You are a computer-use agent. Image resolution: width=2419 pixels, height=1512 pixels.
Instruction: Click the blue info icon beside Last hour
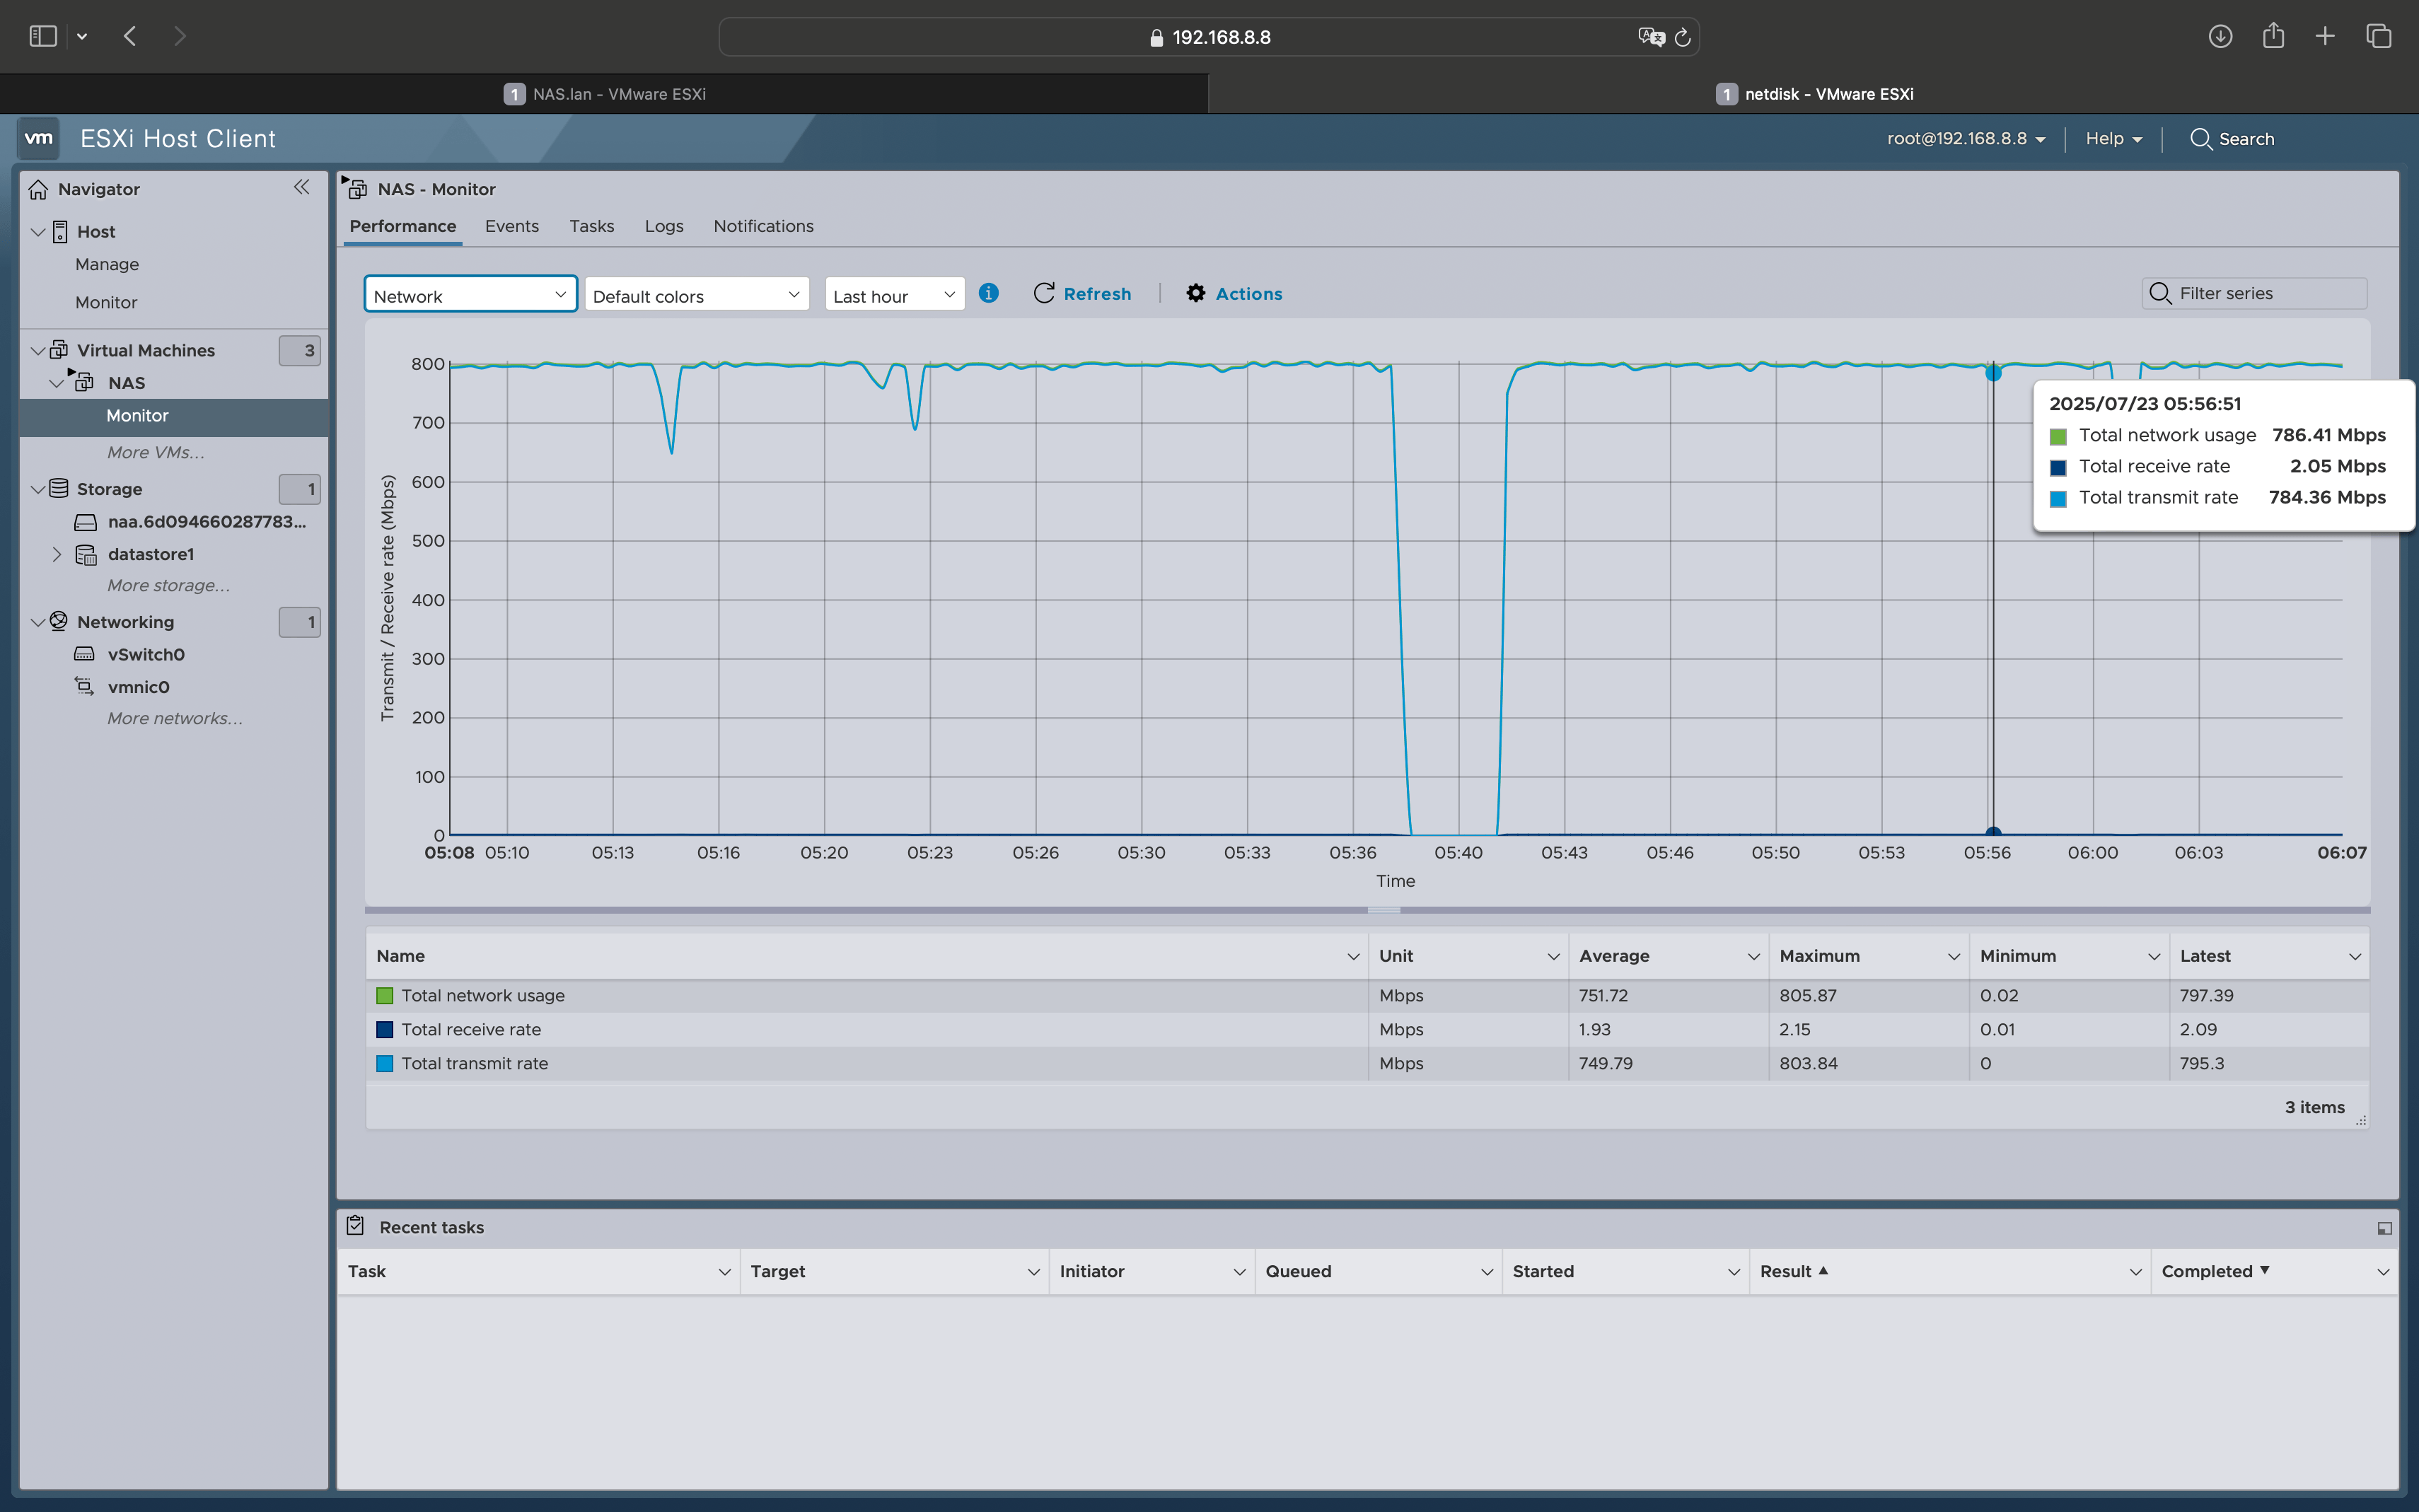[x=988, y=293]
